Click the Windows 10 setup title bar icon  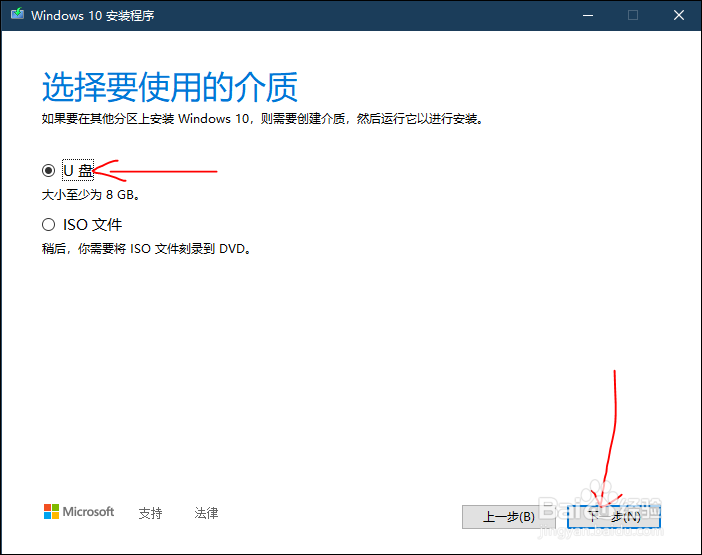click(17, 14)
